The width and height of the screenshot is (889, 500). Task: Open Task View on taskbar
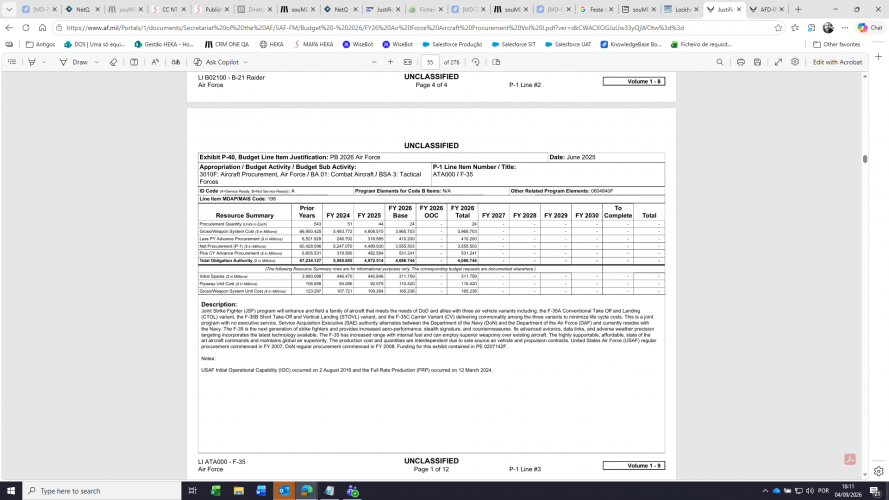coord(192,491)
